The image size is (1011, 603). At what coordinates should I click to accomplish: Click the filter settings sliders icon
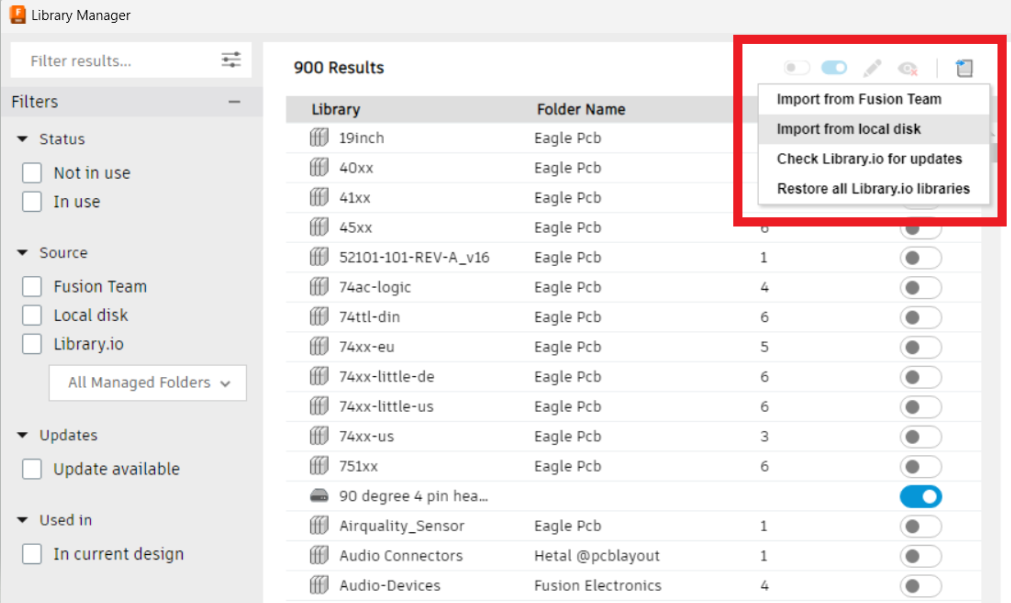231,60
